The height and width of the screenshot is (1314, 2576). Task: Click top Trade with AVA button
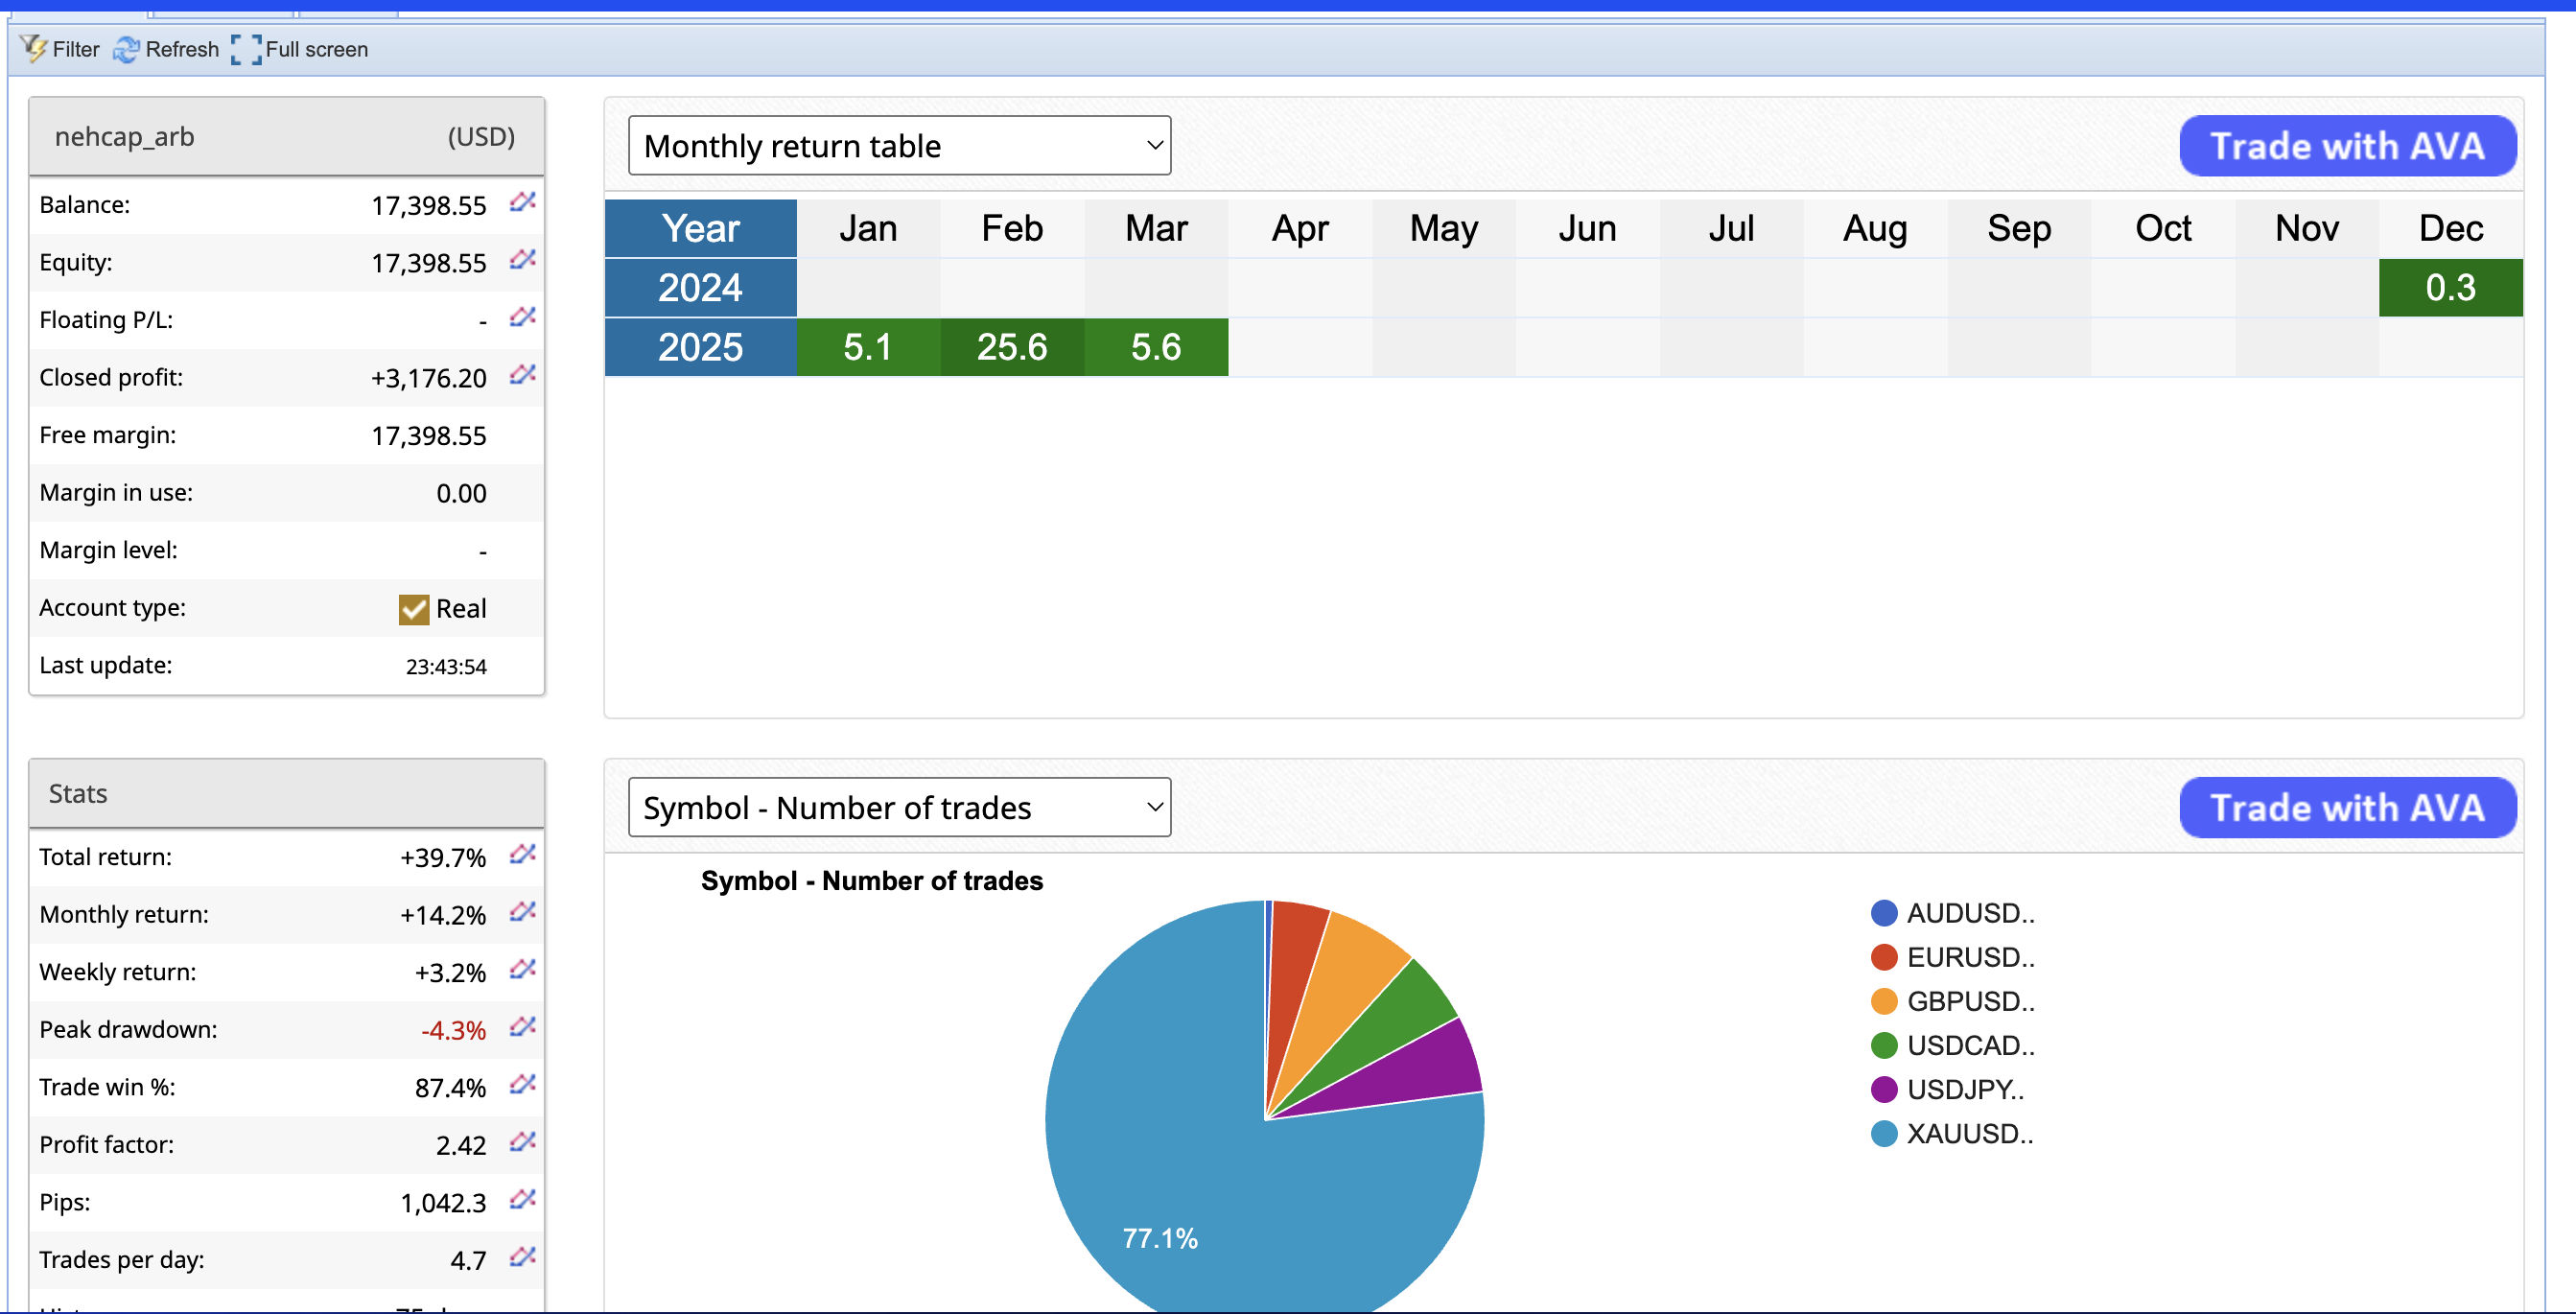tap(2346, 146)
